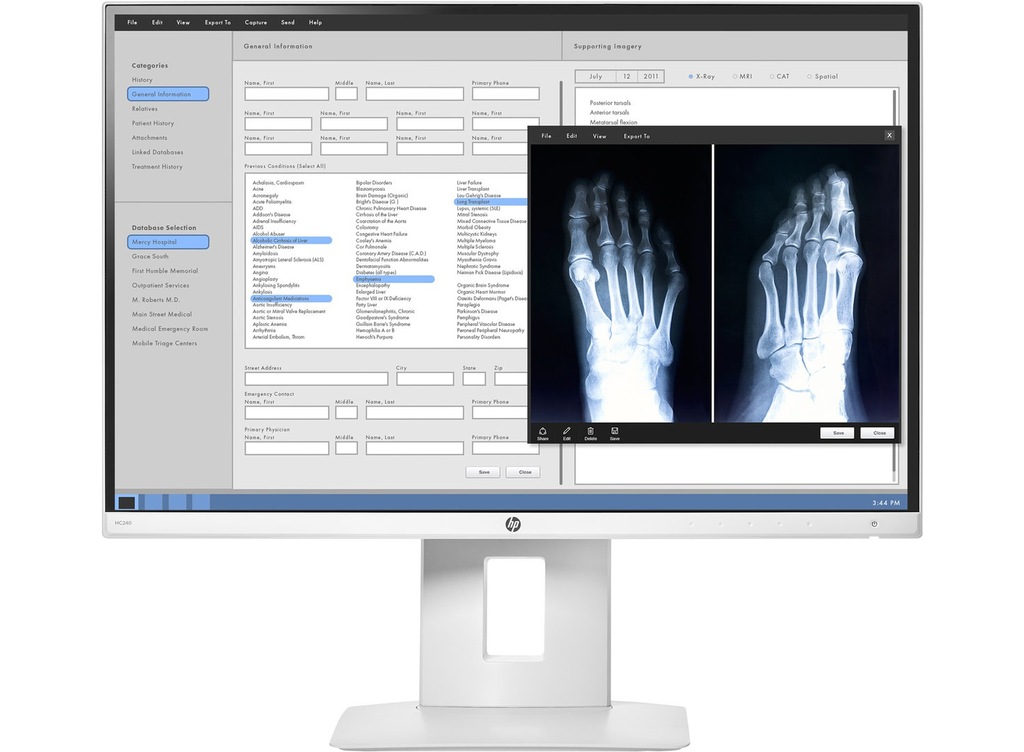Image resolution: width=1024 pixels, height=752 pixels.
Task: Click the Save disk icon beside Delete
Action: pyautogui.click(x=614, y=432)
